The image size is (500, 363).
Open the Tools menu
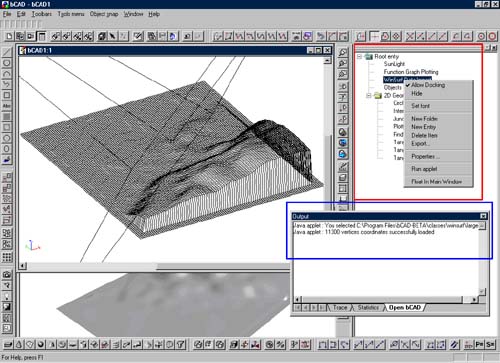71,14
